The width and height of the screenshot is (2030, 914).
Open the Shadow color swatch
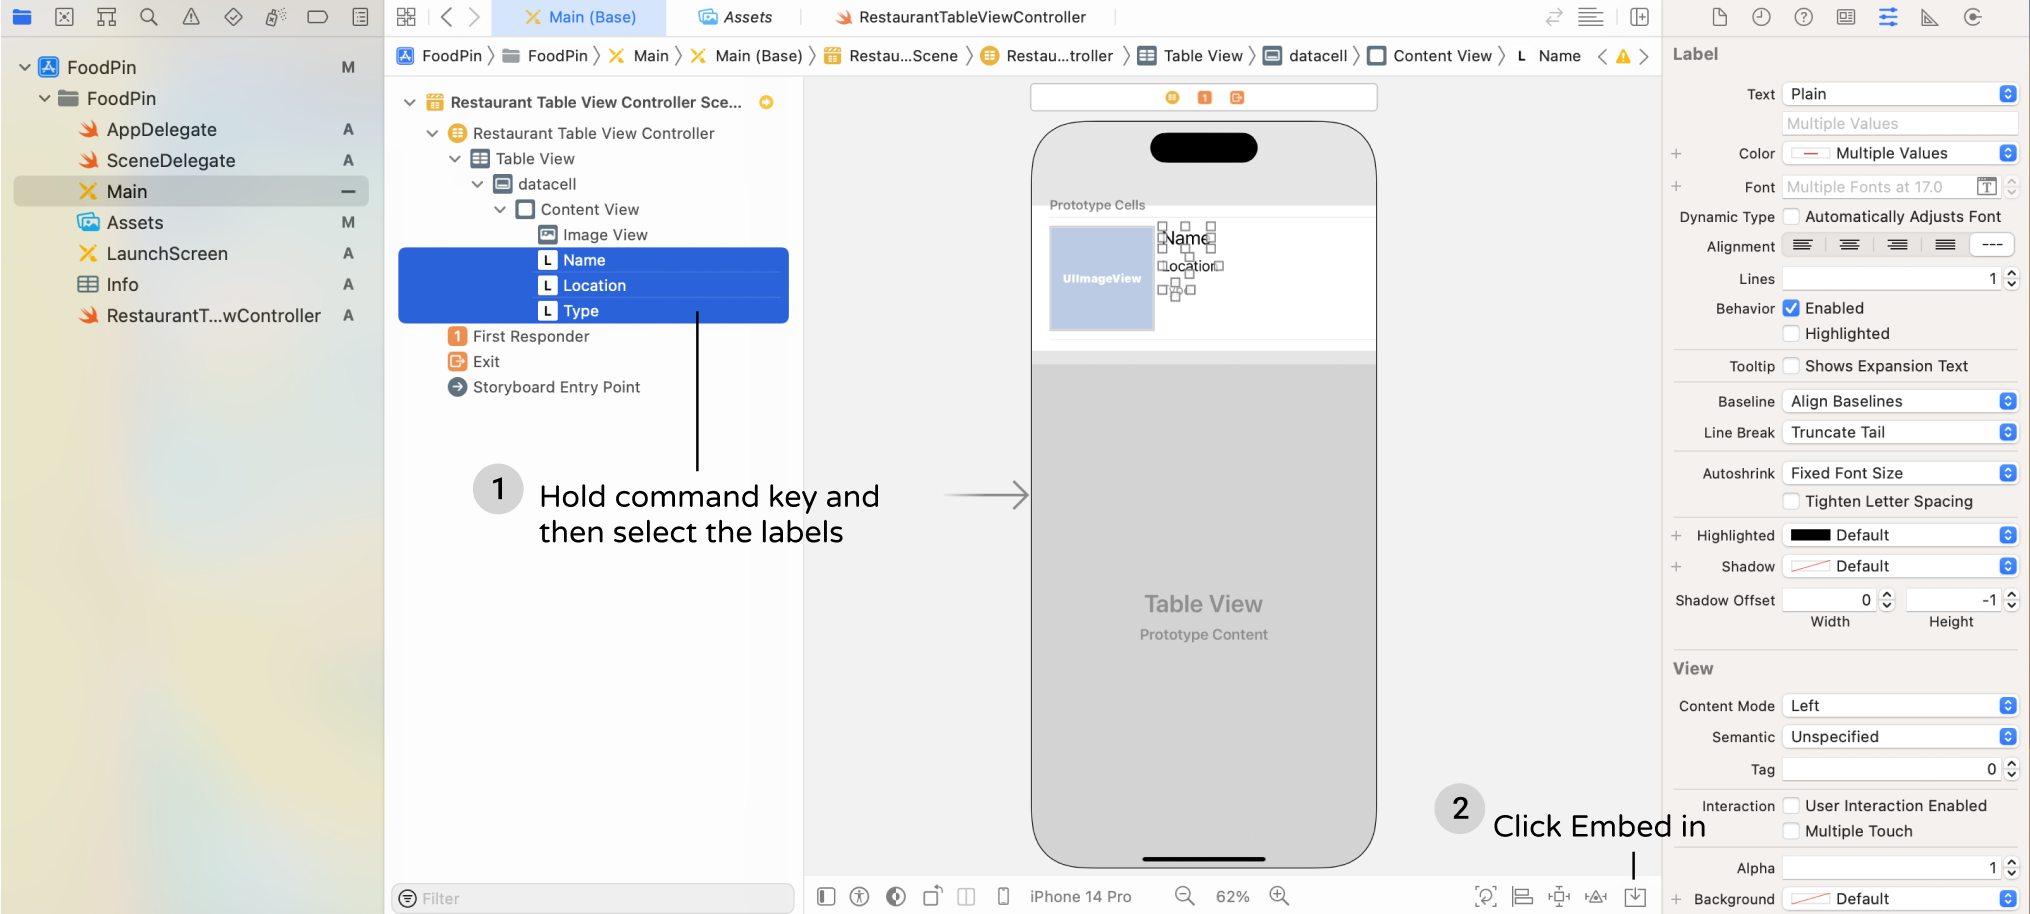(1812, 566)
